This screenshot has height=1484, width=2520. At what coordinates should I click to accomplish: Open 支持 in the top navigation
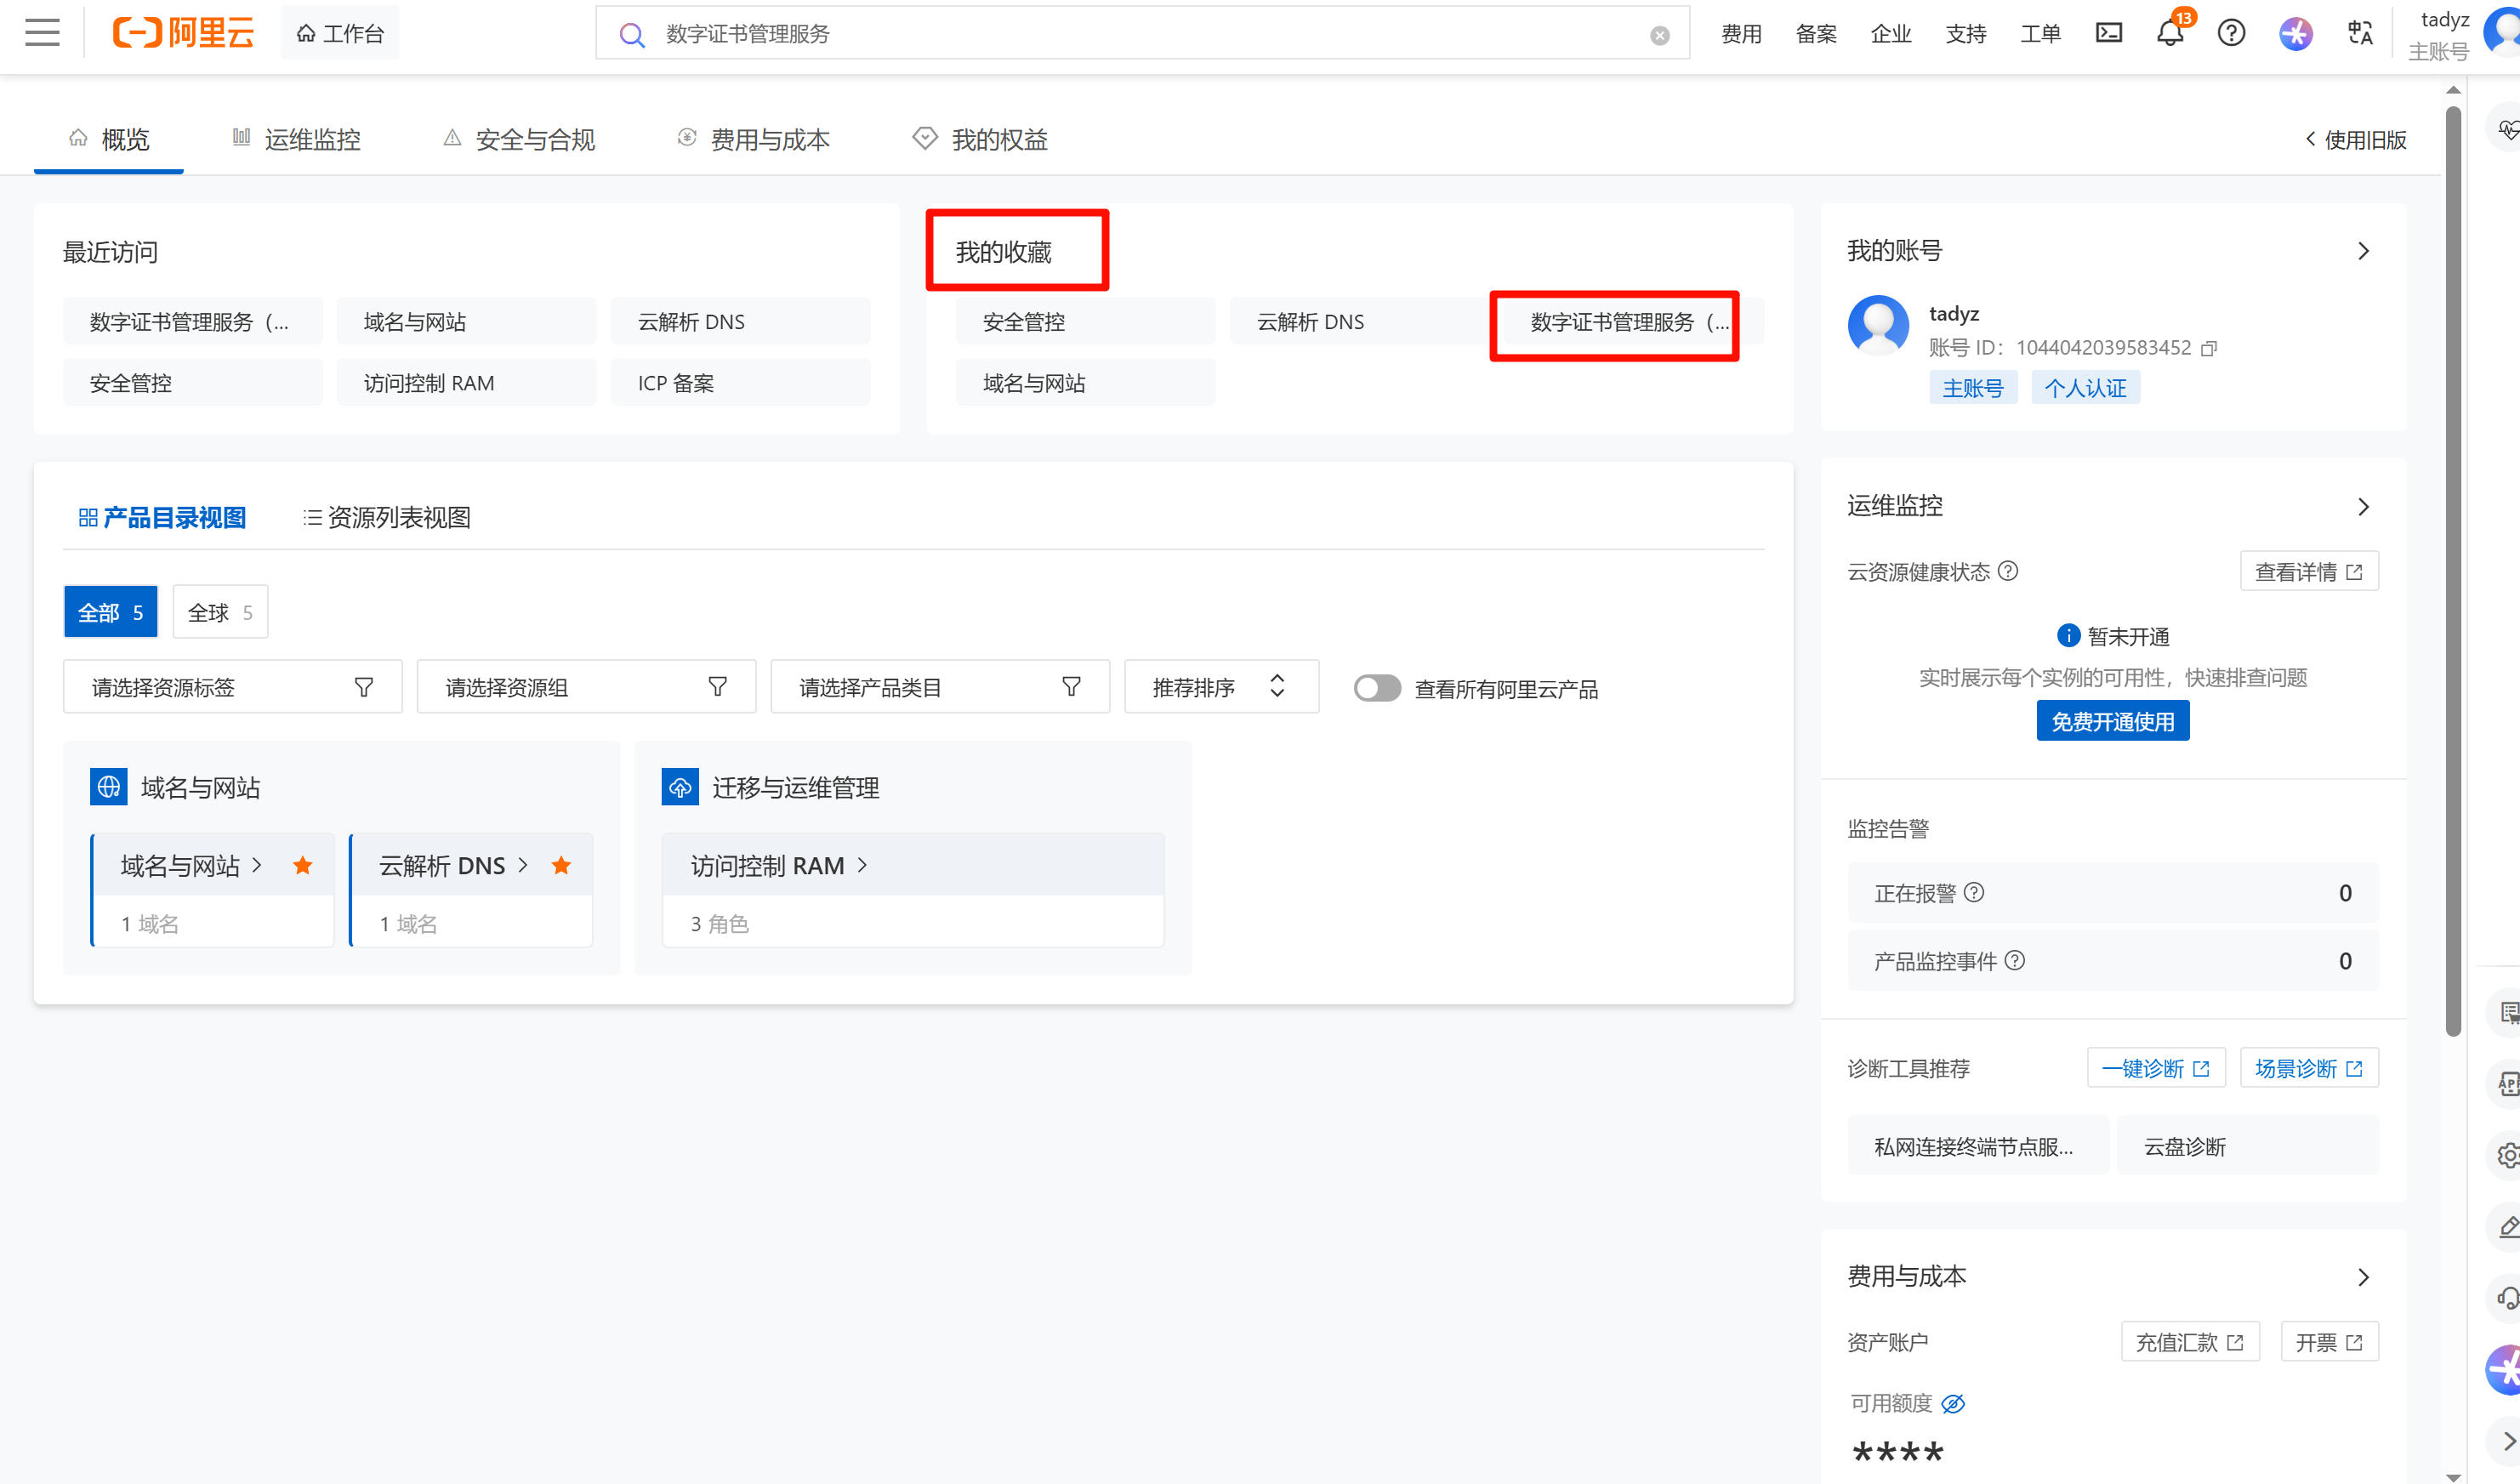click(1966, 34)
